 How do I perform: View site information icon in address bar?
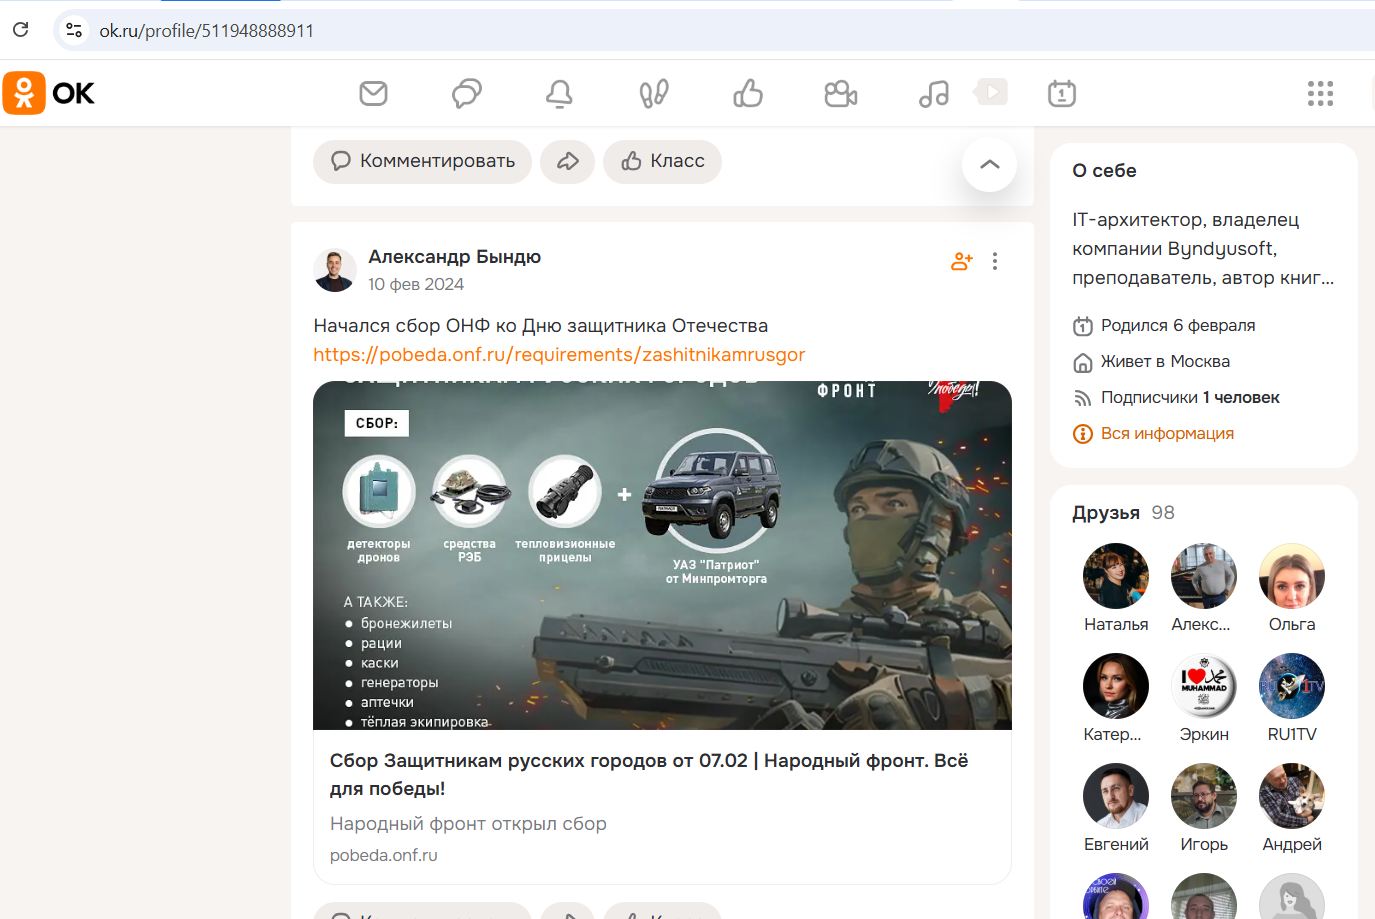(74, 30)
